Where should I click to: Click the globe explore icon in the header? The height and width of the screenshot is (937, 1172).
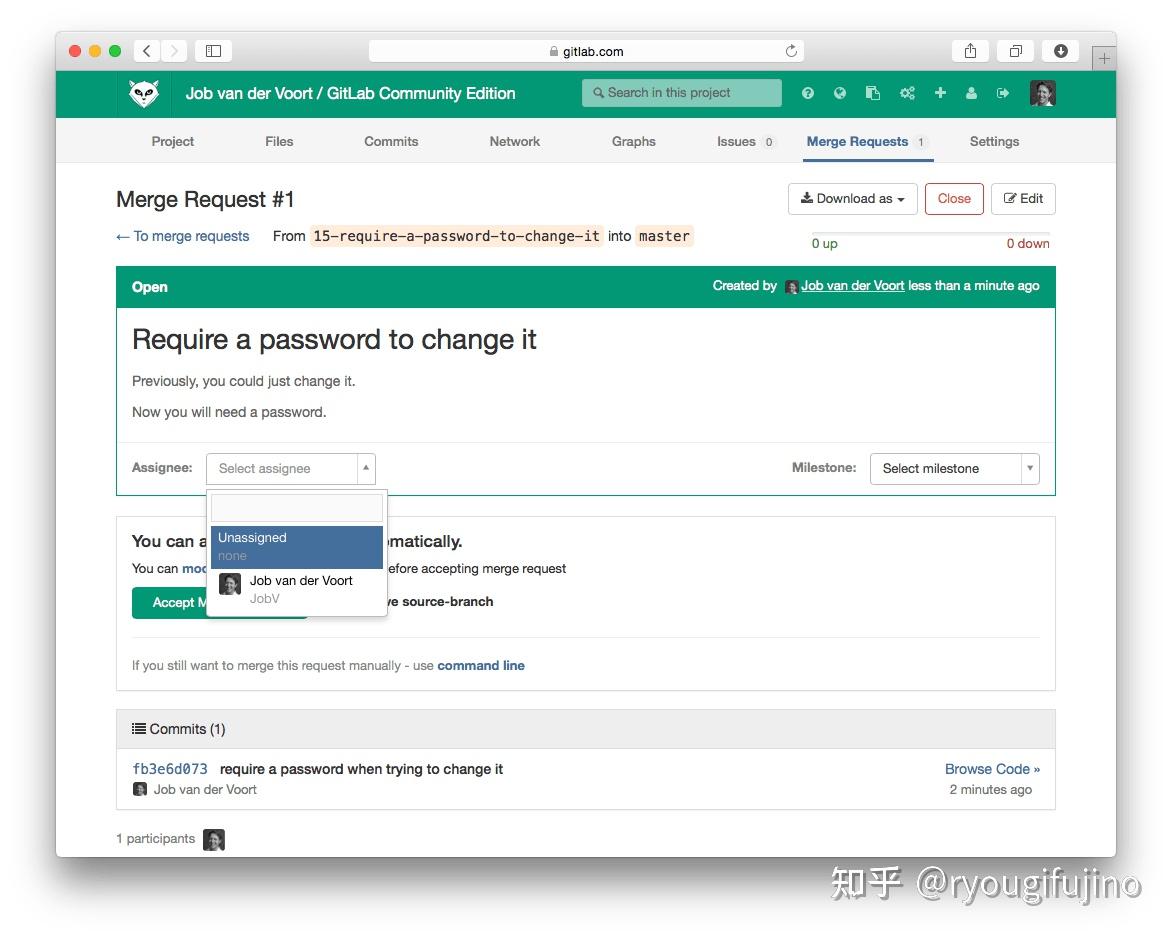click(x=840, y=92)
